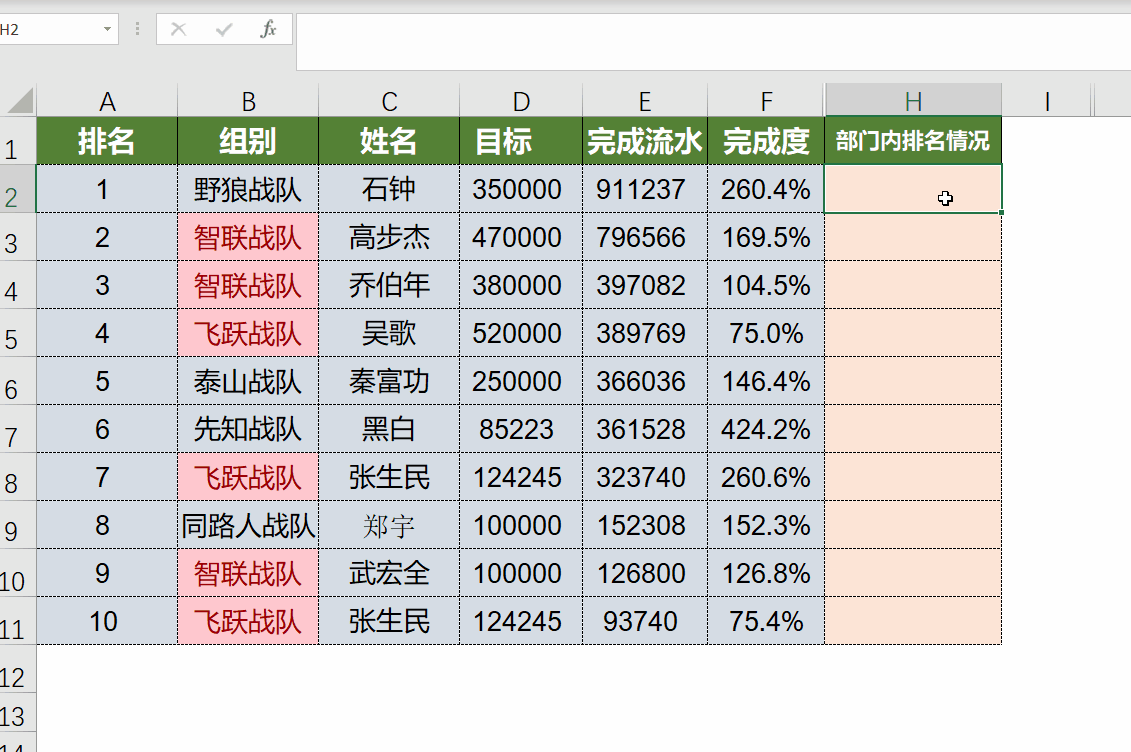The height and width of the screenshot is (752, 1131).
Task: Open the insert function fx dialog
Action: point(268,30)
